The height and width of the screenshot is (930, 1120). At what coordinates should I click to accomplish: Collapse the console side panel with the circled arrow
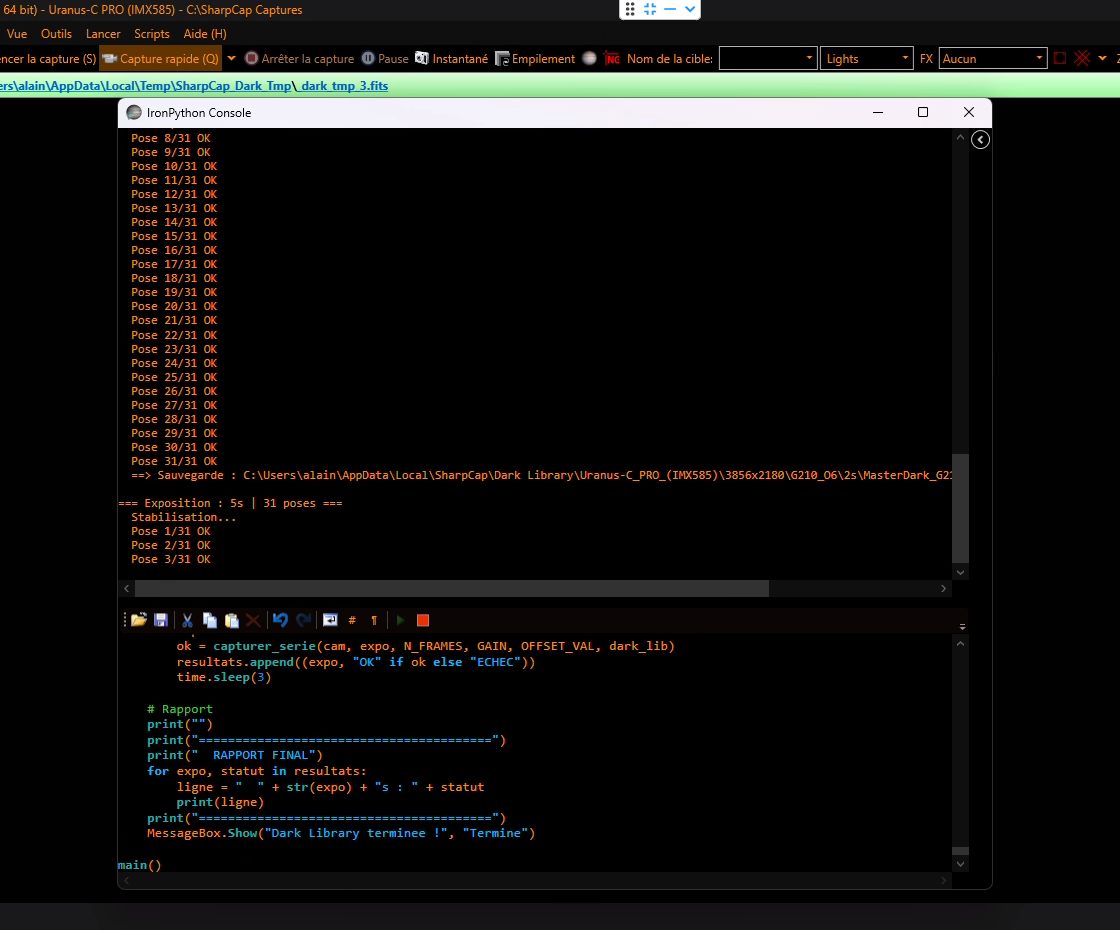point(980,139)
